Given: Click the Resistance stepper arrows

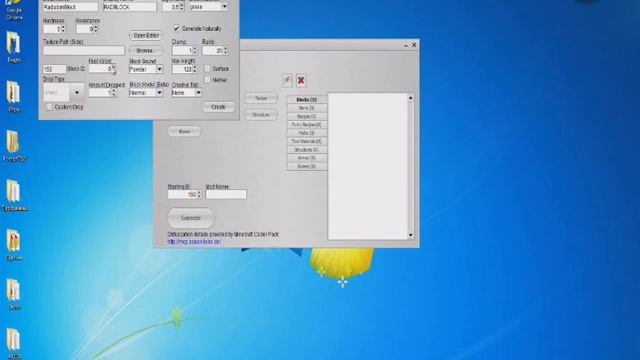Looking at the screenshot, I should 96,29.
